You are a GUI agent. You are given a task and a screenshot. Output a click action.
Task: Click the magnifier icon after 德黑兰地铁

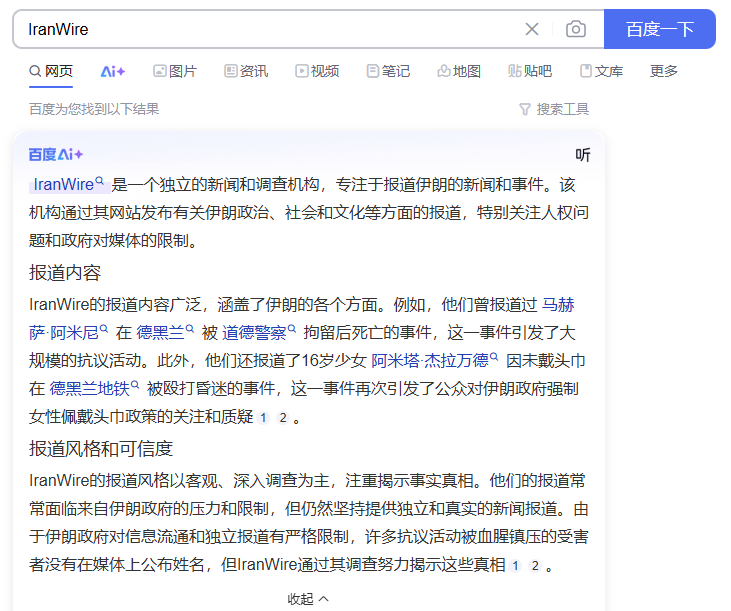coord(135,385)
